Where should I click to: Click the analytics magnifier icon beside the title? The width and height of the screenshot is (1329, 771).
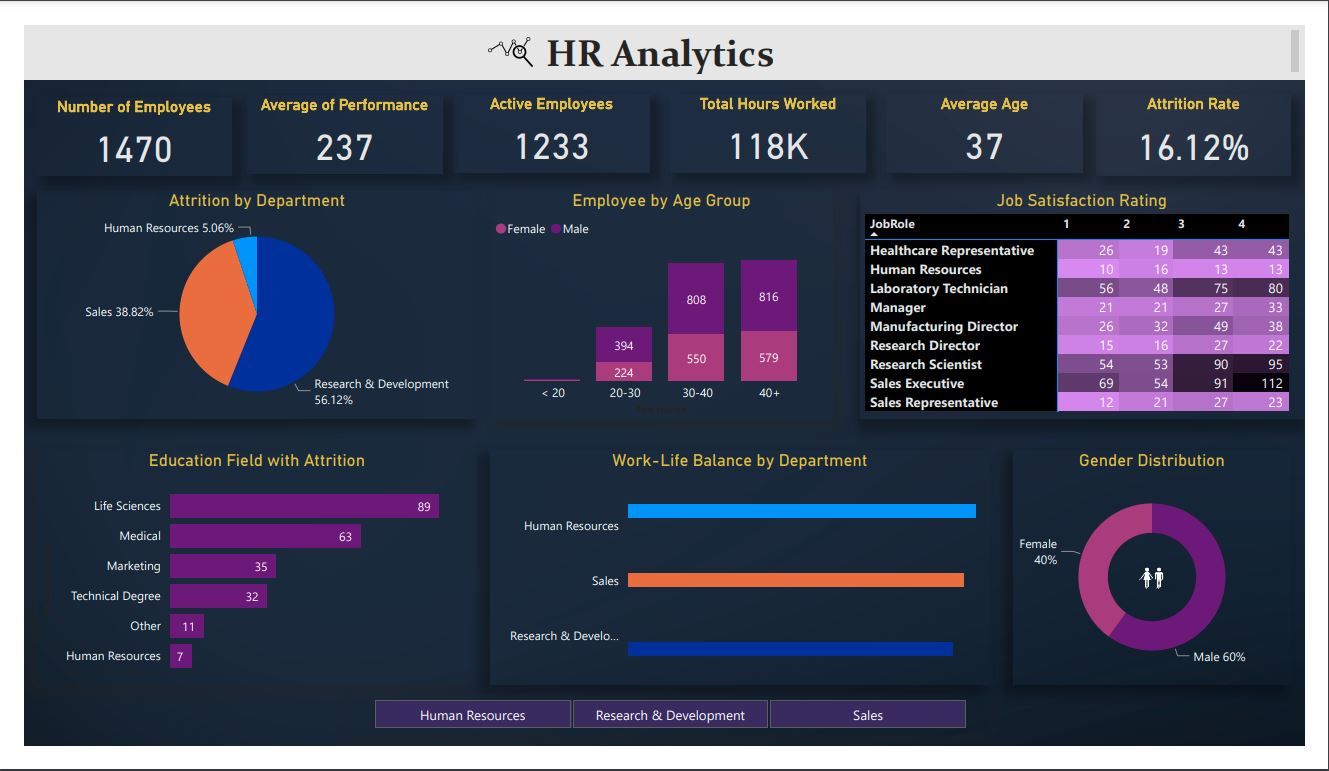[511, 51]
